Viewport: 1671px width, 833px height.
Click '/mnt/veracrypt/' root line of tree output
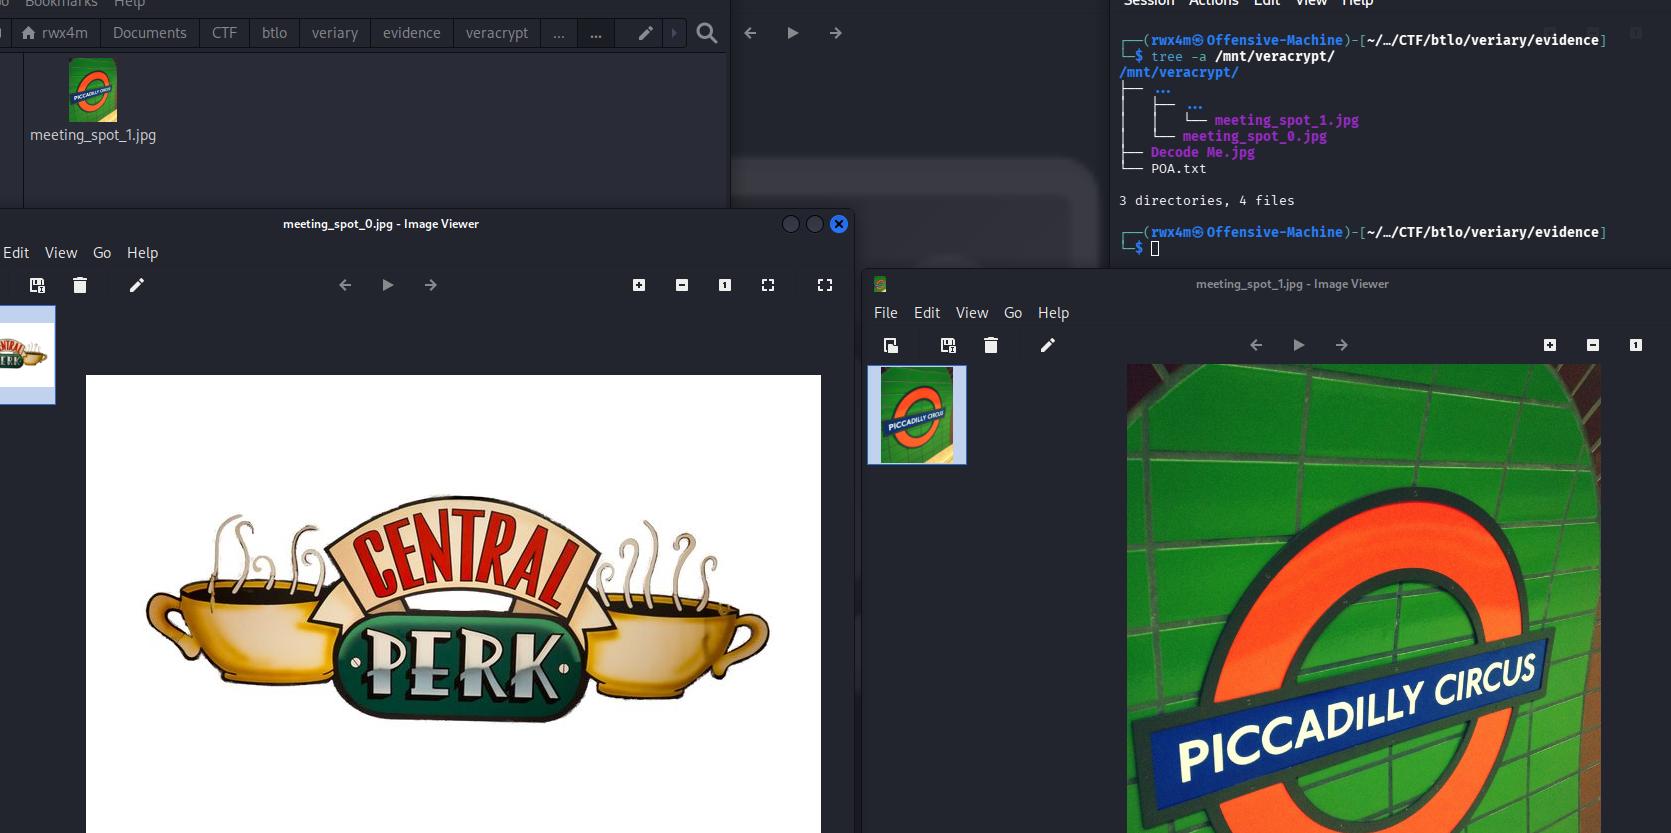pos(1178,72)
